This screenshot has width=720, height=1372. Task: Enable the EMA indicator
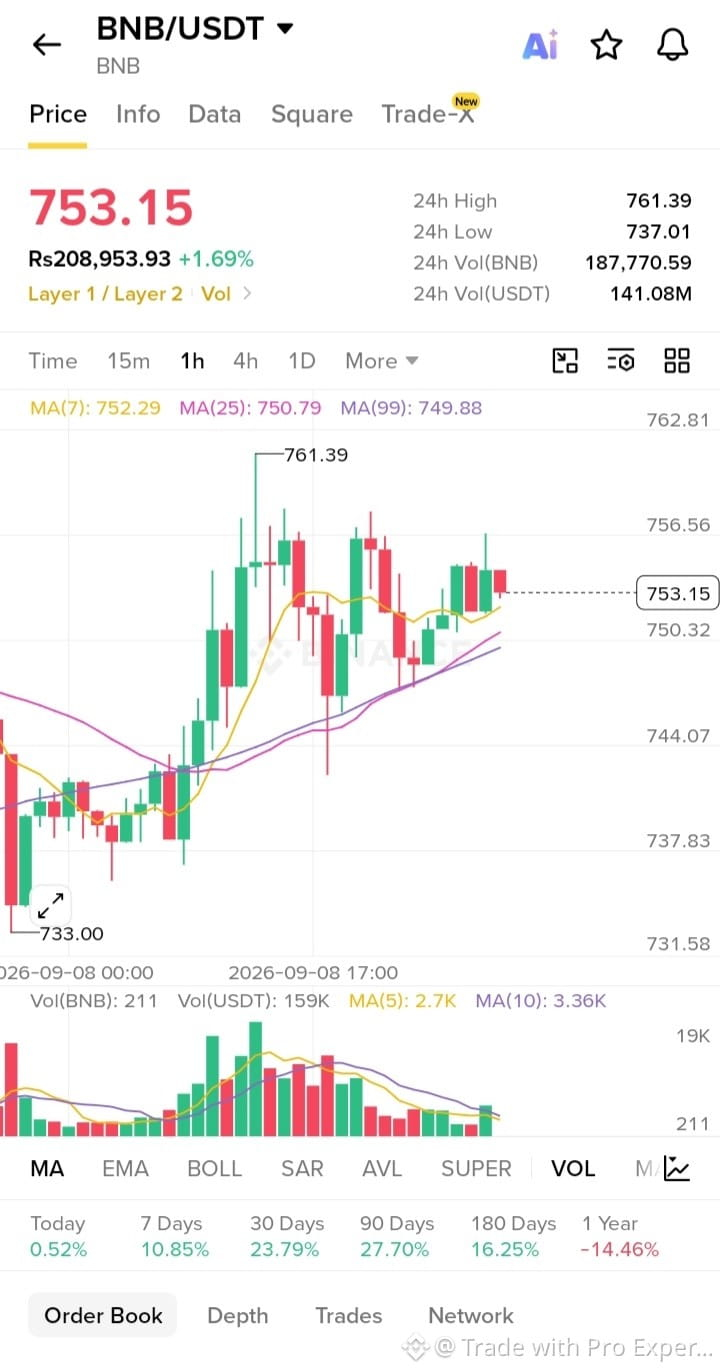125,1168
